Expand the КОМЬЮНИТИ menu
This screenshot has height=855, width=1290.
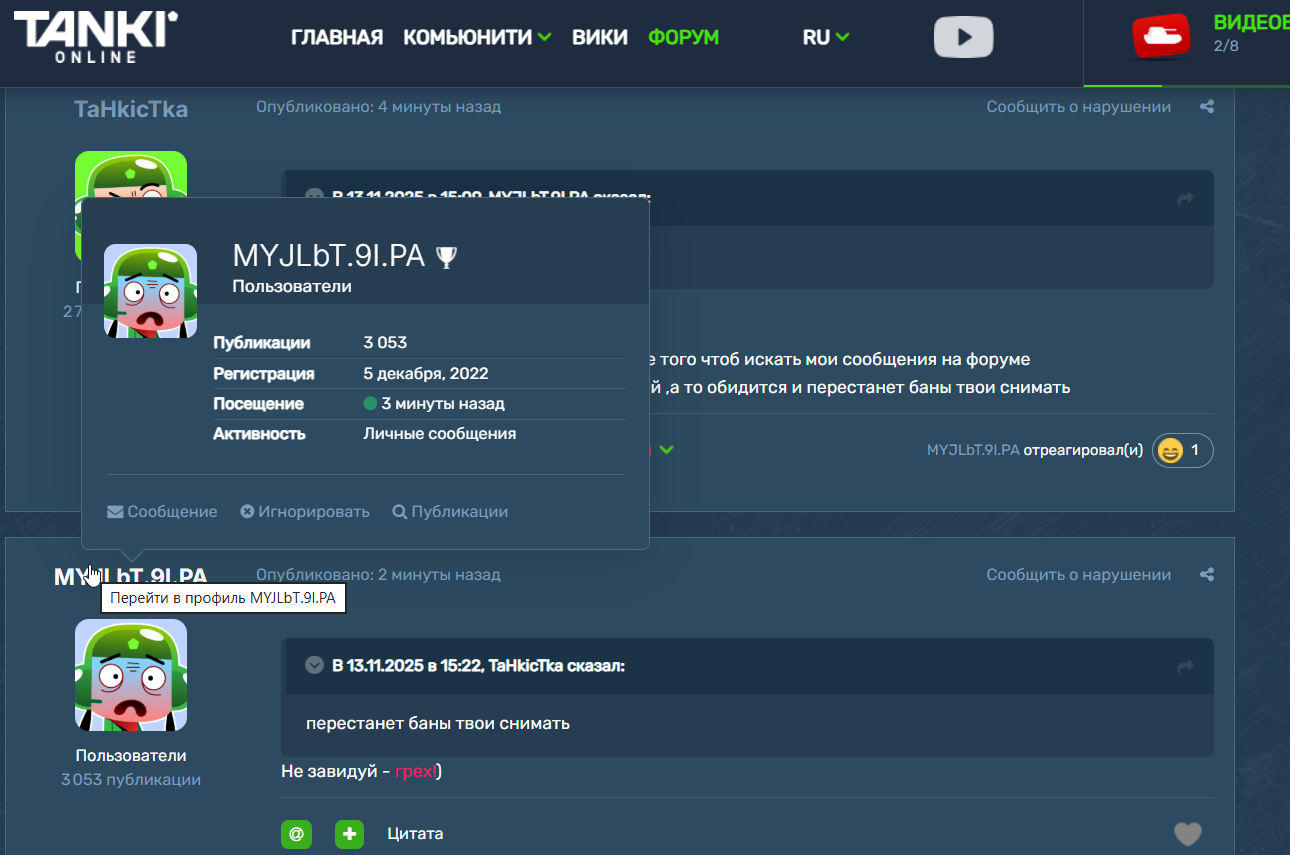[477, 37]
